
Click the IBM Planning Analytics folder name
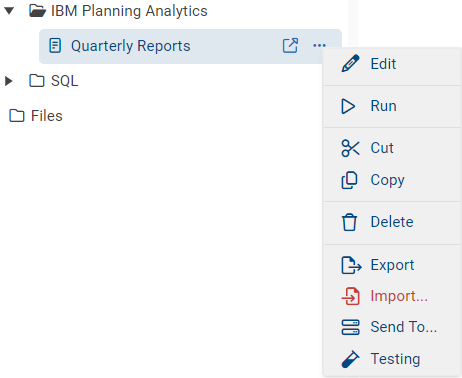point(129,11)
